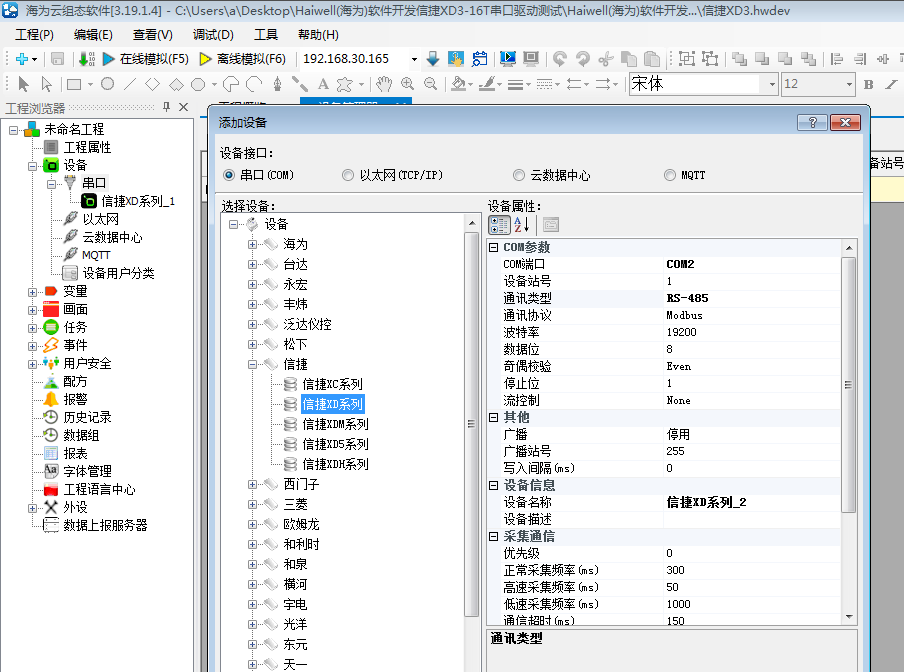Click the zoom in magnifier icon
The width and height of the screenshot is (904, 672).
click(x=408, y=84)
